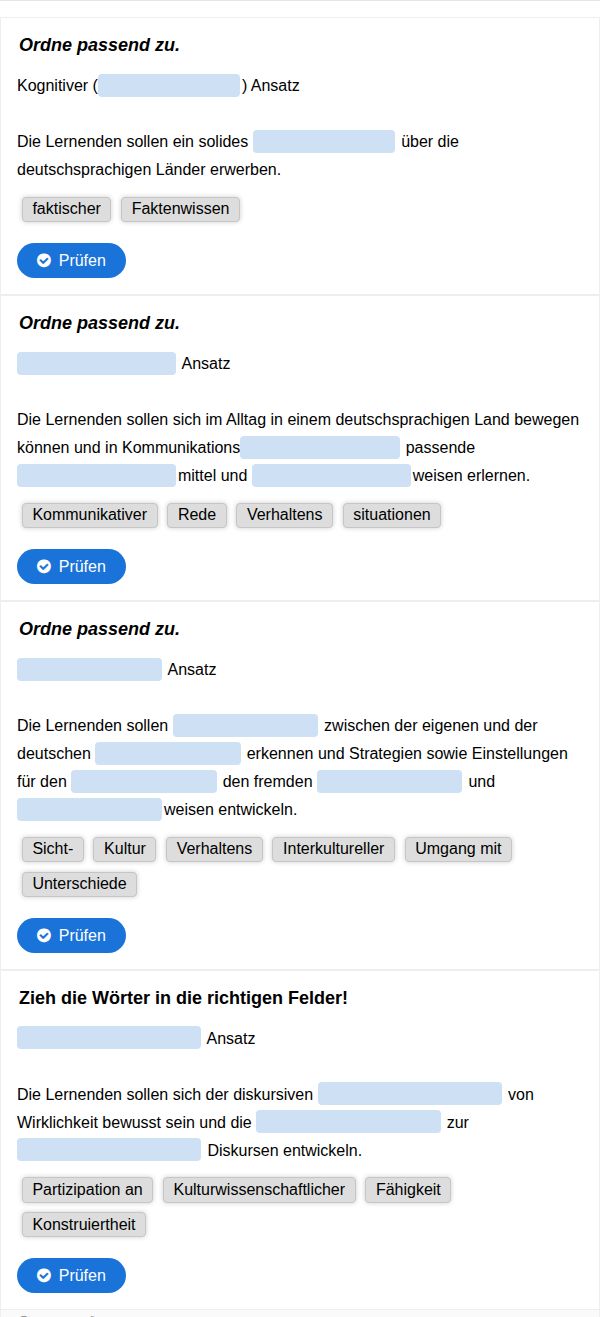The width and height of the screenshot is (600, 1317).
Task: Choose the 'Rede' word chip
Action: click(x=197, y=515)
